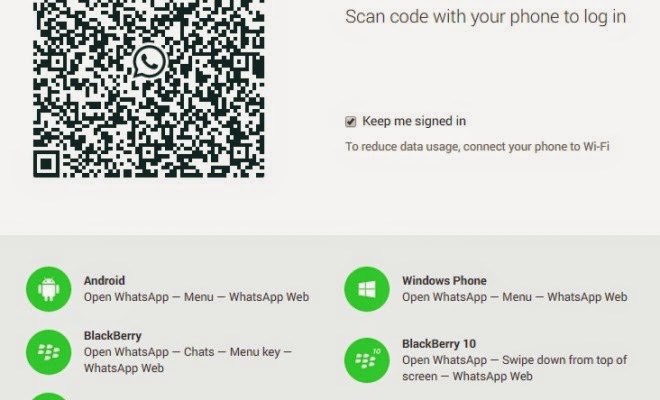The image size is (660, 400).
Task: Click the BlackBerry 10 icon
Action: click(367, 360)
